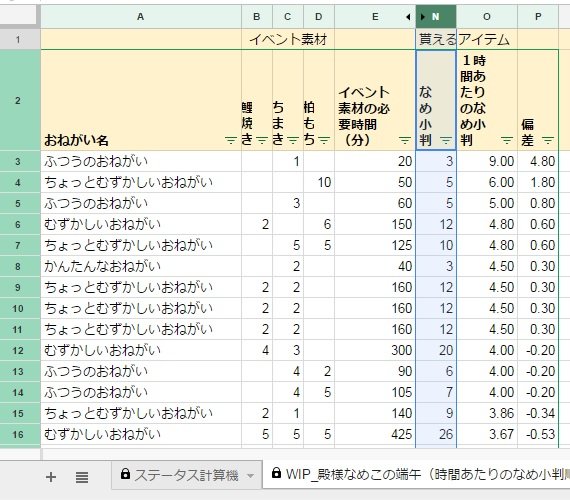This screenshot has height=500, width=570.
Task: Select column D header
Action: (x=318, y=17)
